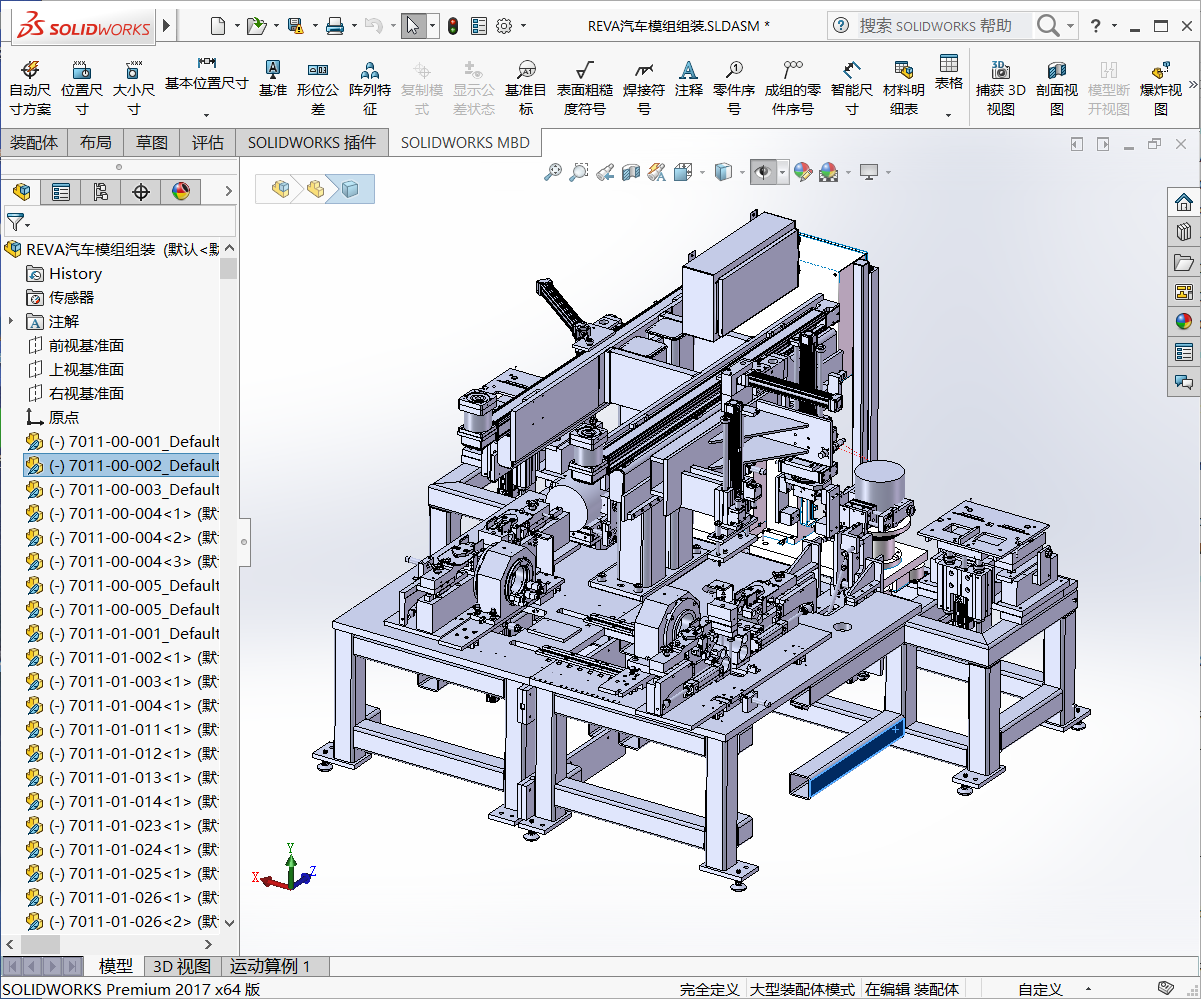
Task: Open the display style dropdown arrow
Action: [742, 172]
